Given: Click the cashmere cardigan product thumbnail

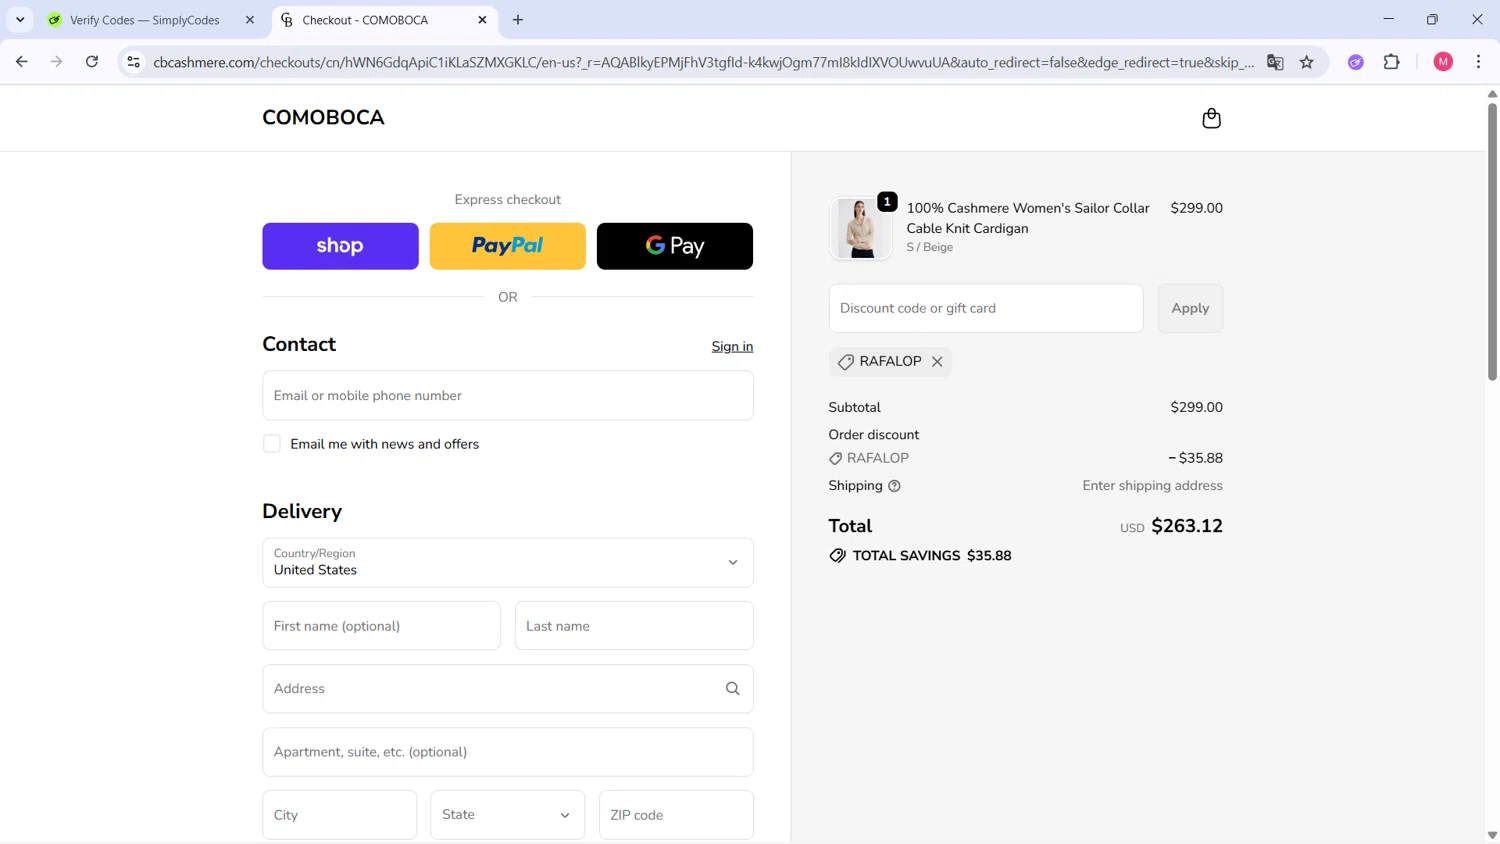Looking at the screenshot, I should (860, 228).
